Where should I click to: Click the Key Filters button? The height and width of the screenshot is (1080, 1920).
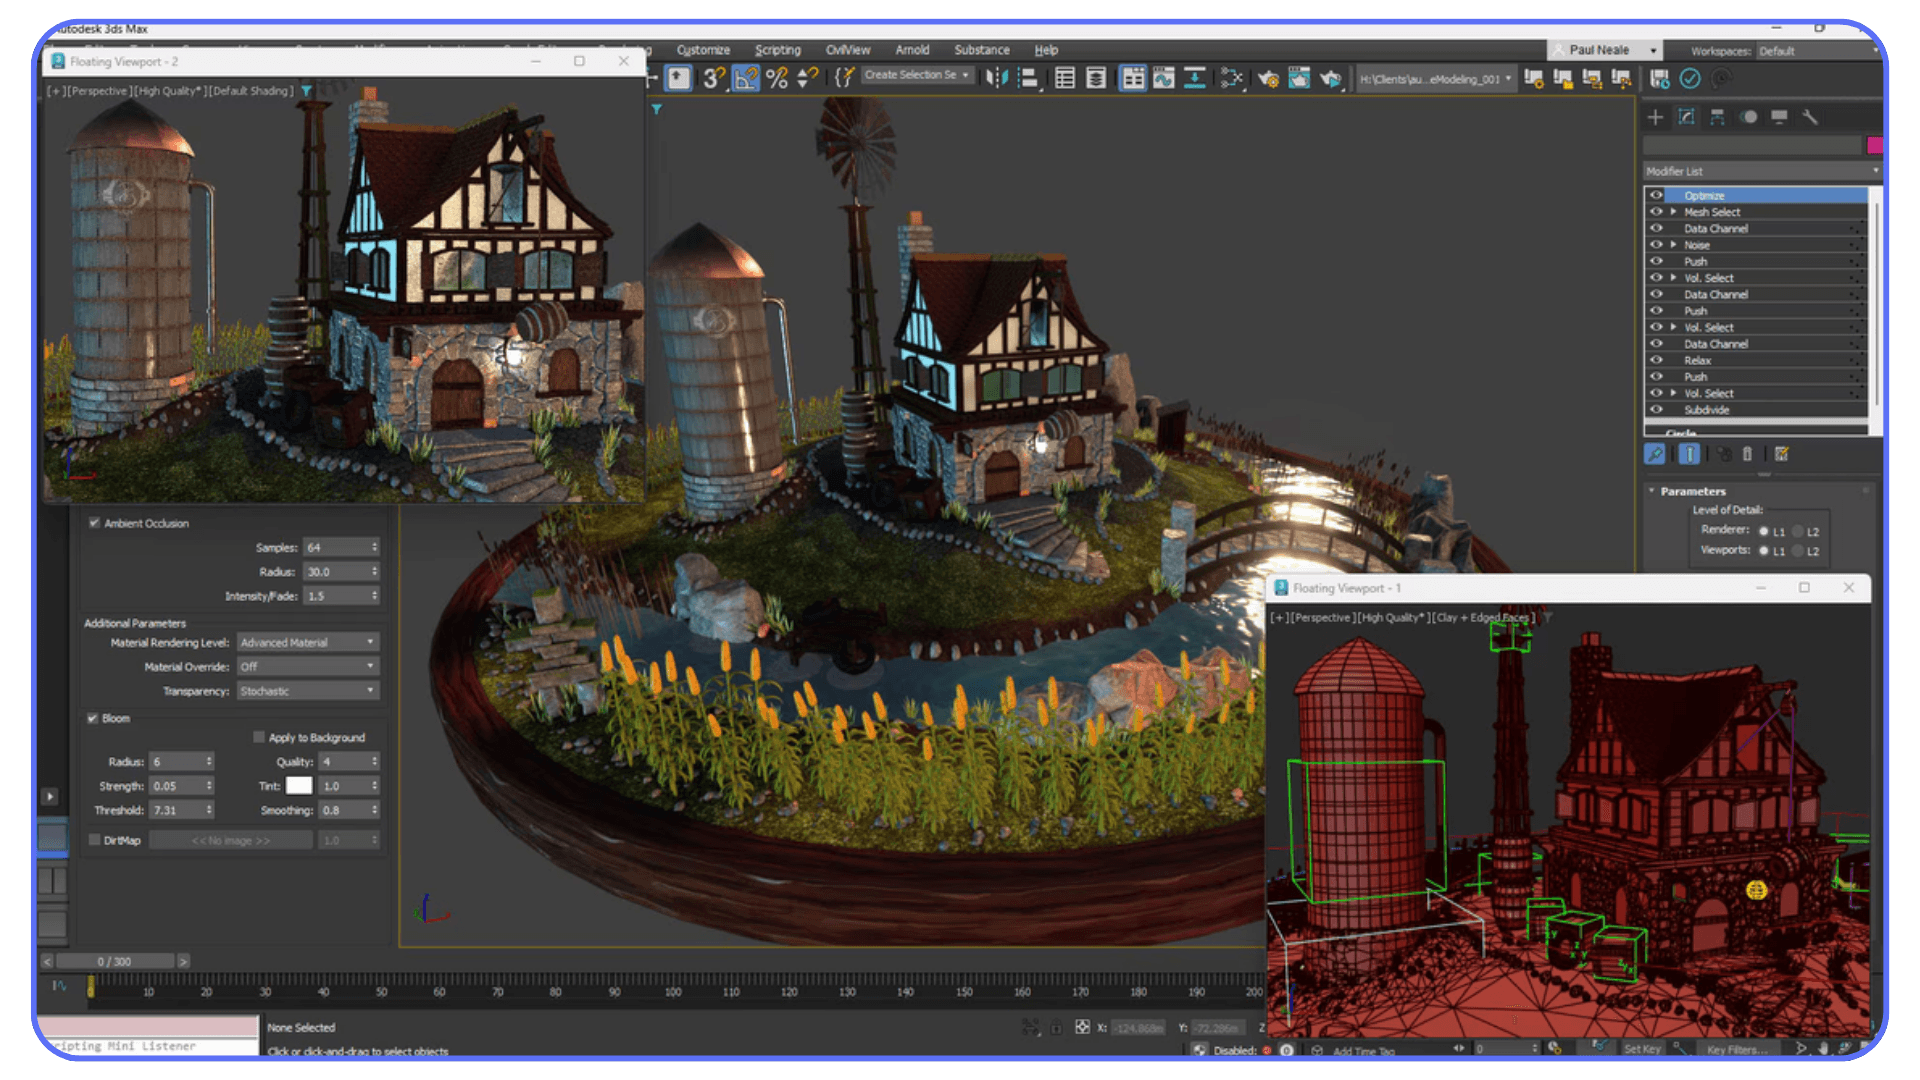[1737, 1049]
